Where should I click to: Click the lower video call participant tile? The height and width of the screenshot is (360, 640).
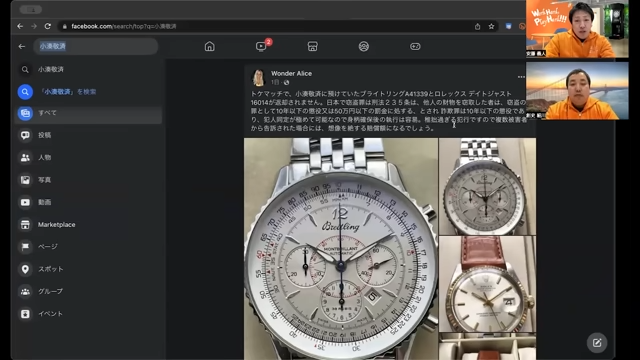[x=577, y=91]
